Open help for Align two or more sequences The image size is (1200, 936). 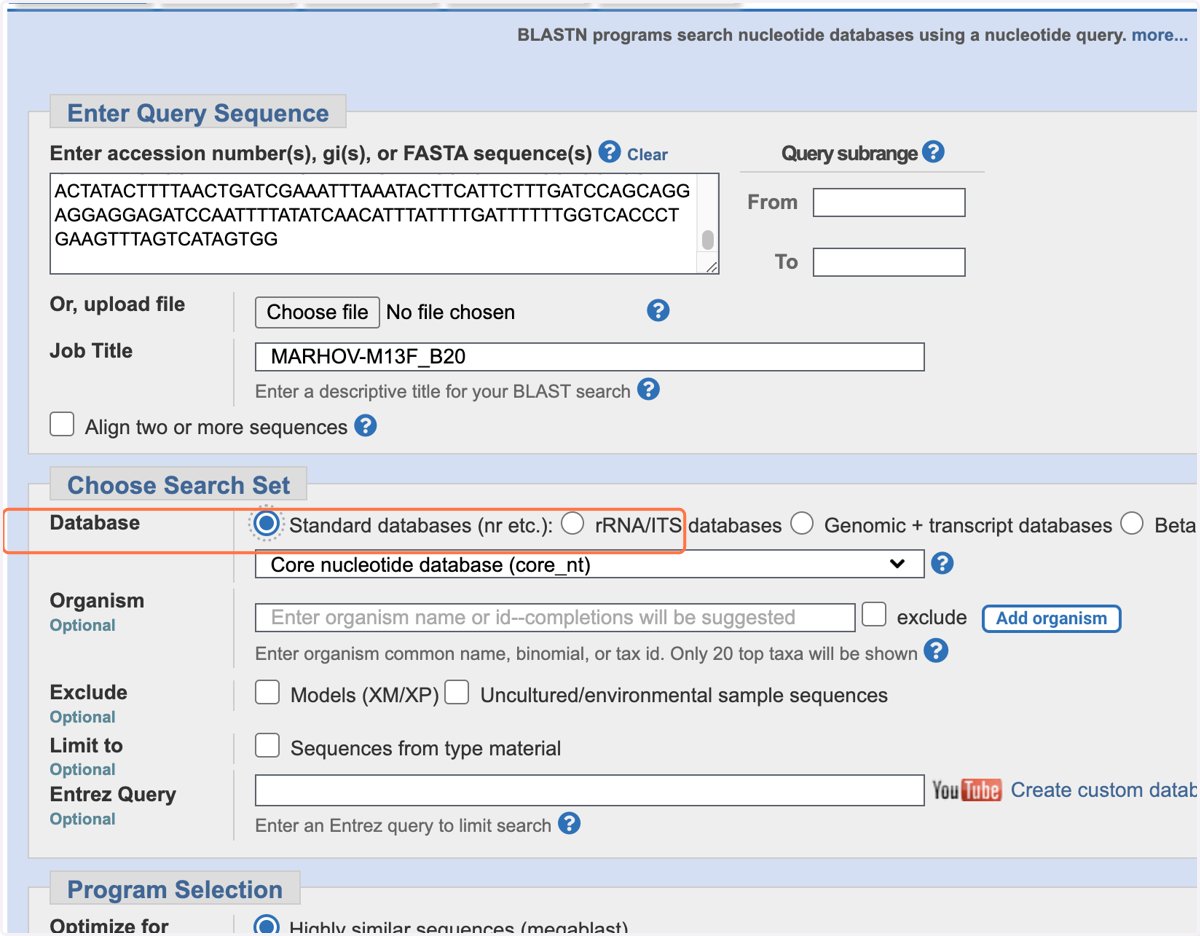366,426
